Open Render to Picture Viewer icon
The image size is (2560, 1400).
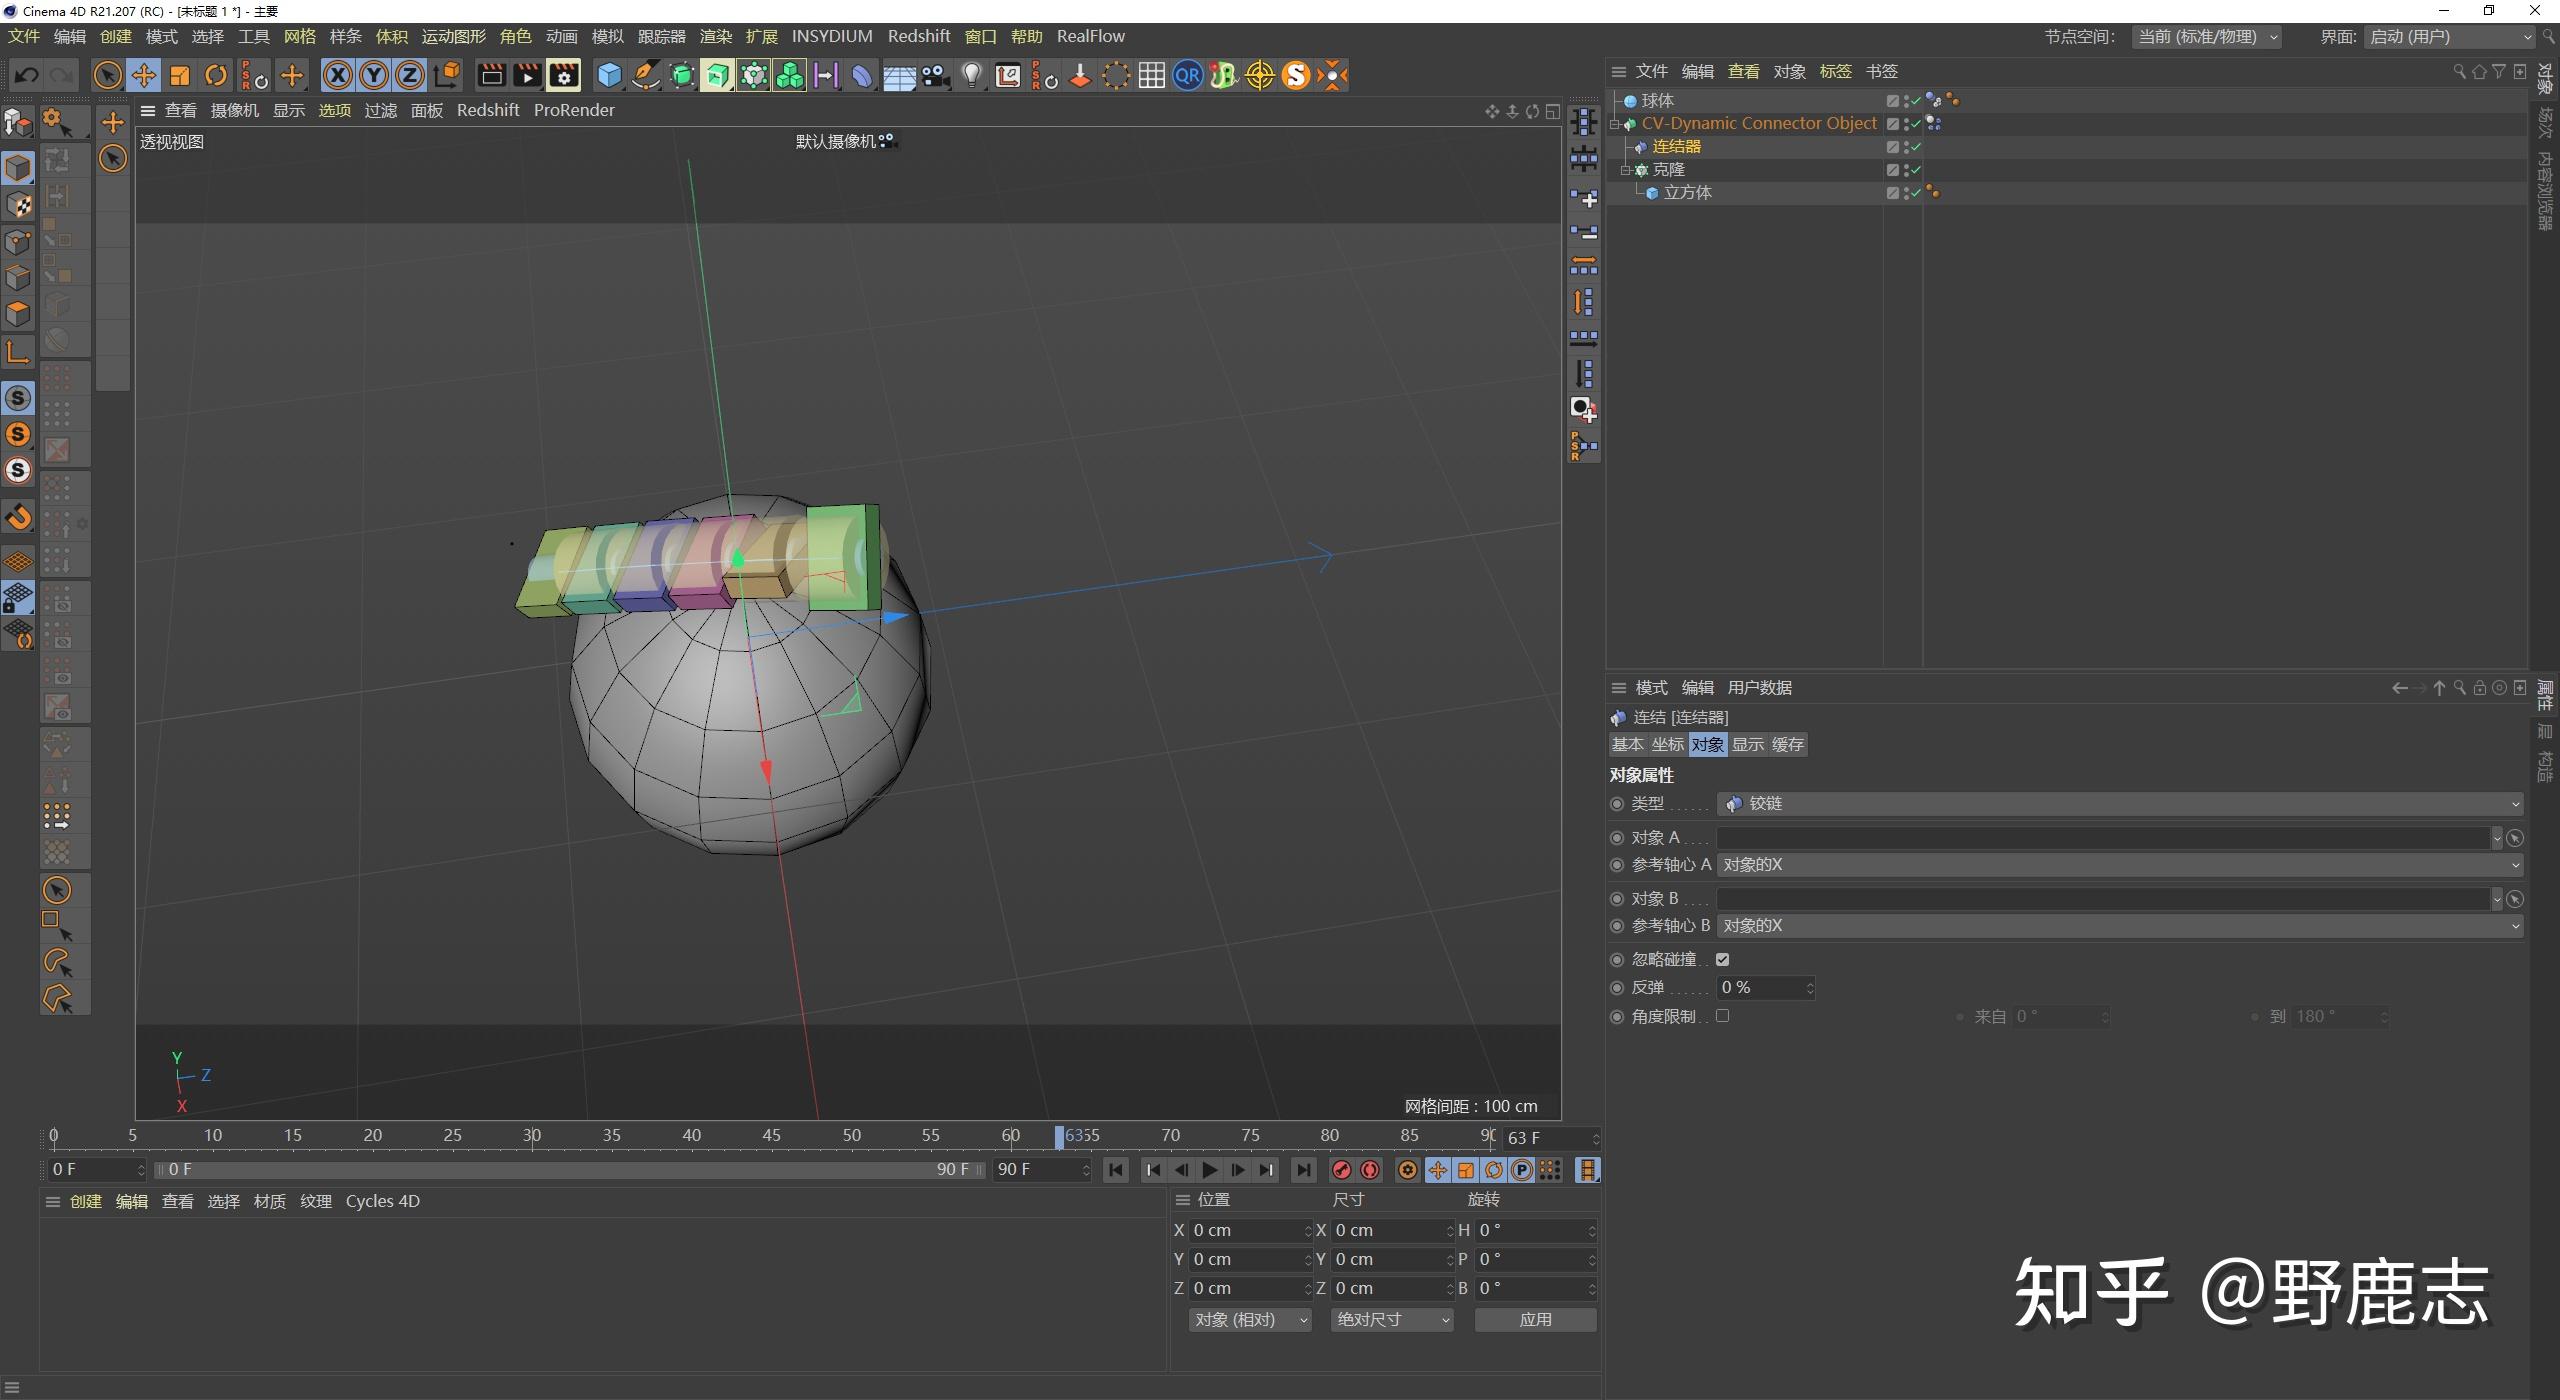click(x=527, y=75)
